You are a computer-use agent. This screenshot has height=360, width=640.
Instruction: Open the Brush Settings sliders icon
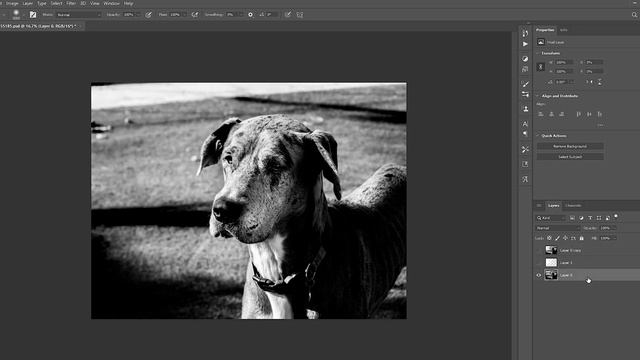[x=525, y=94]
